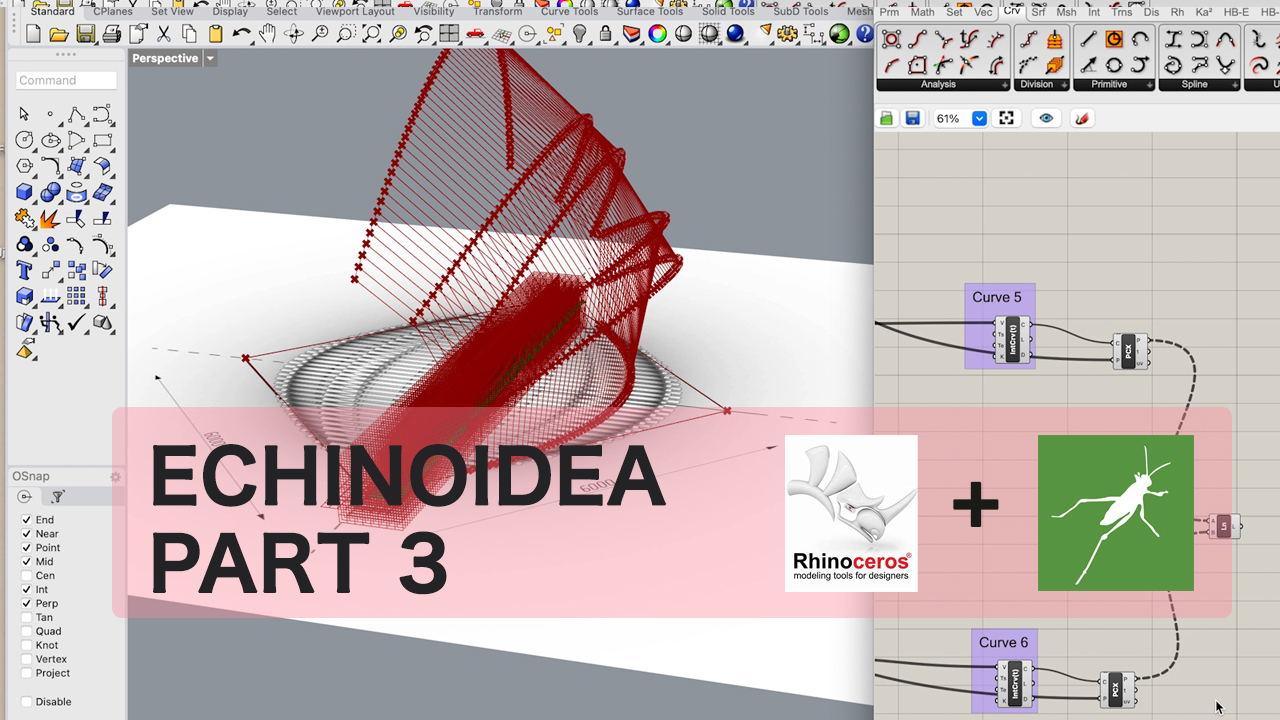The image size is (1280, 720).
Task: Toggle Grasshopper preview eye button
Action: (1046, 118)
